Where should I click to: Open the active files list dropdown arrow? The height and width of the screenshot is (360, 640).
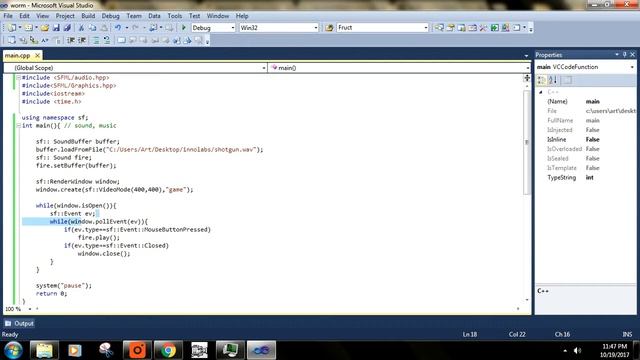click(526, 56)
